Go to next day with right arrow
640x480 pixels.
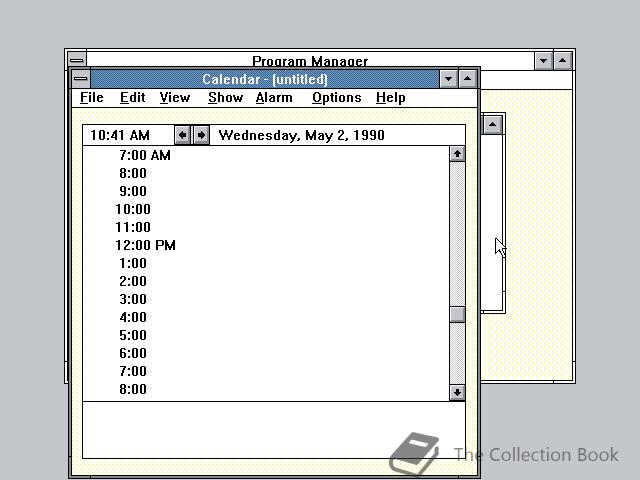tap(201, 135)
